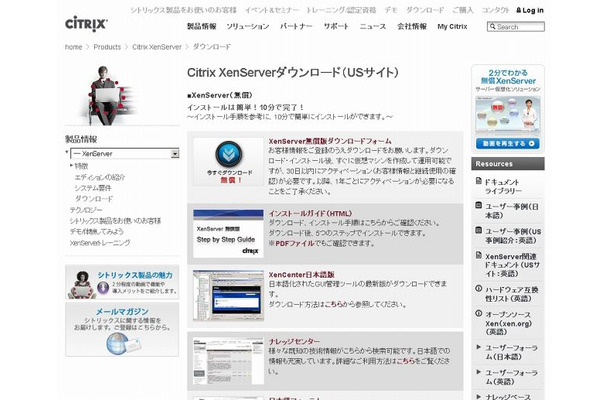The image size is (610, 400).
Task: Click the ユーザー事例(日本語) icon
Action: coord(479,205)
